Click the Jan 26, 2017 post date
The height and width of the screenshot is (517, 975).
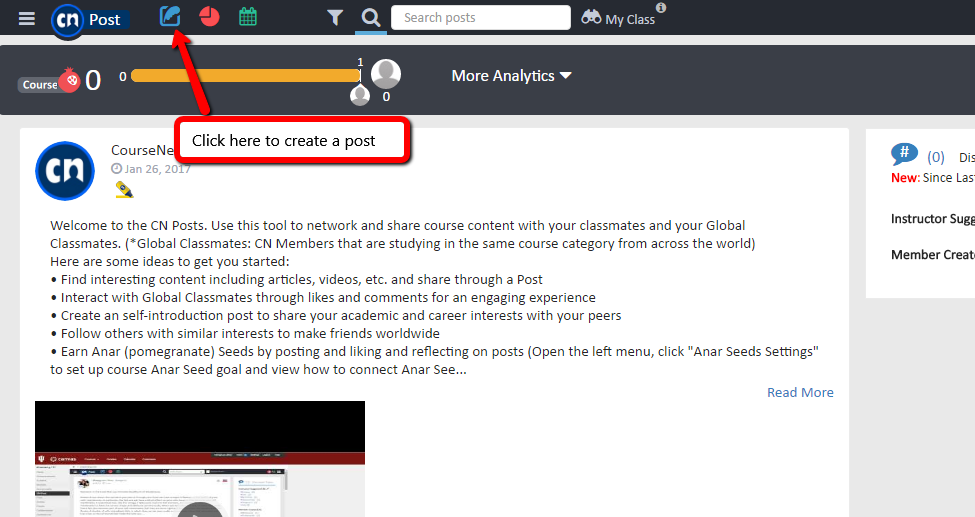pyautogui.click(x=152, y=169)
